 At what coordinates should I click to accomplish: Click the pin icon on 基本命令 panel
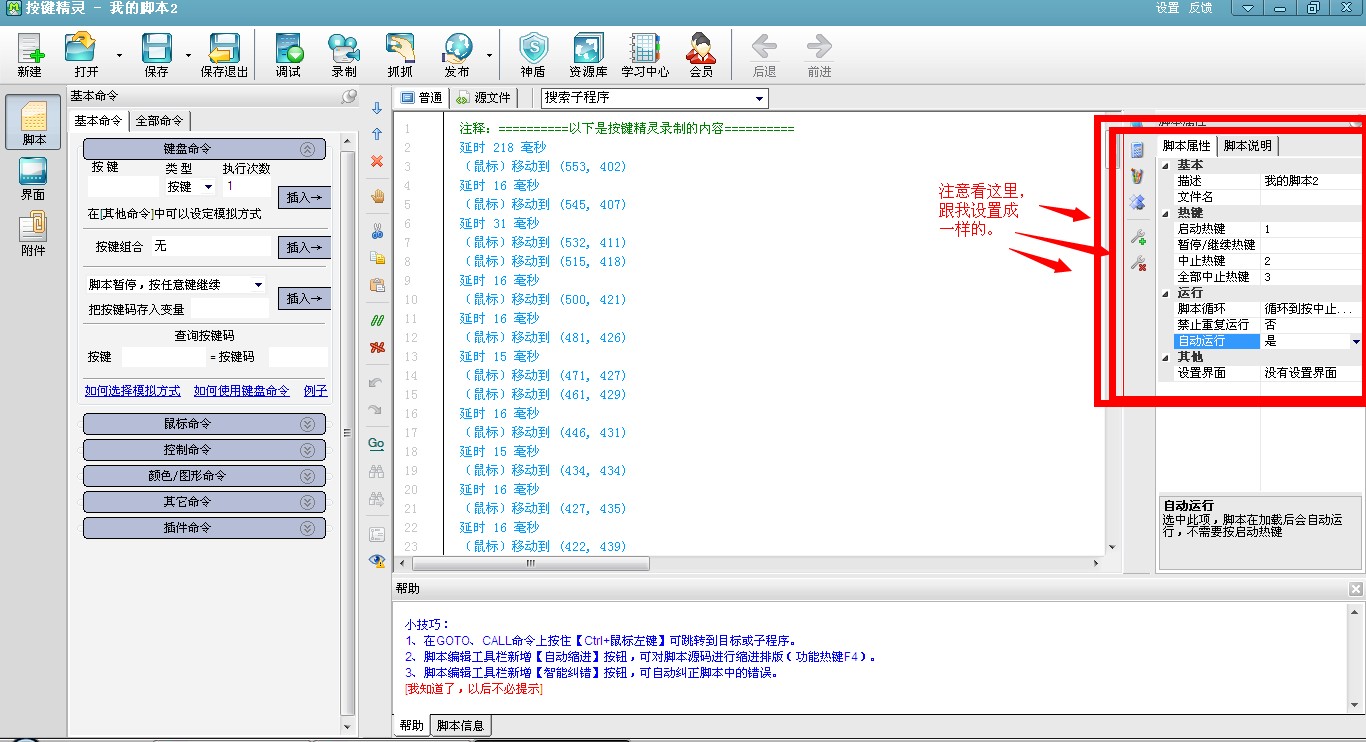349,97
